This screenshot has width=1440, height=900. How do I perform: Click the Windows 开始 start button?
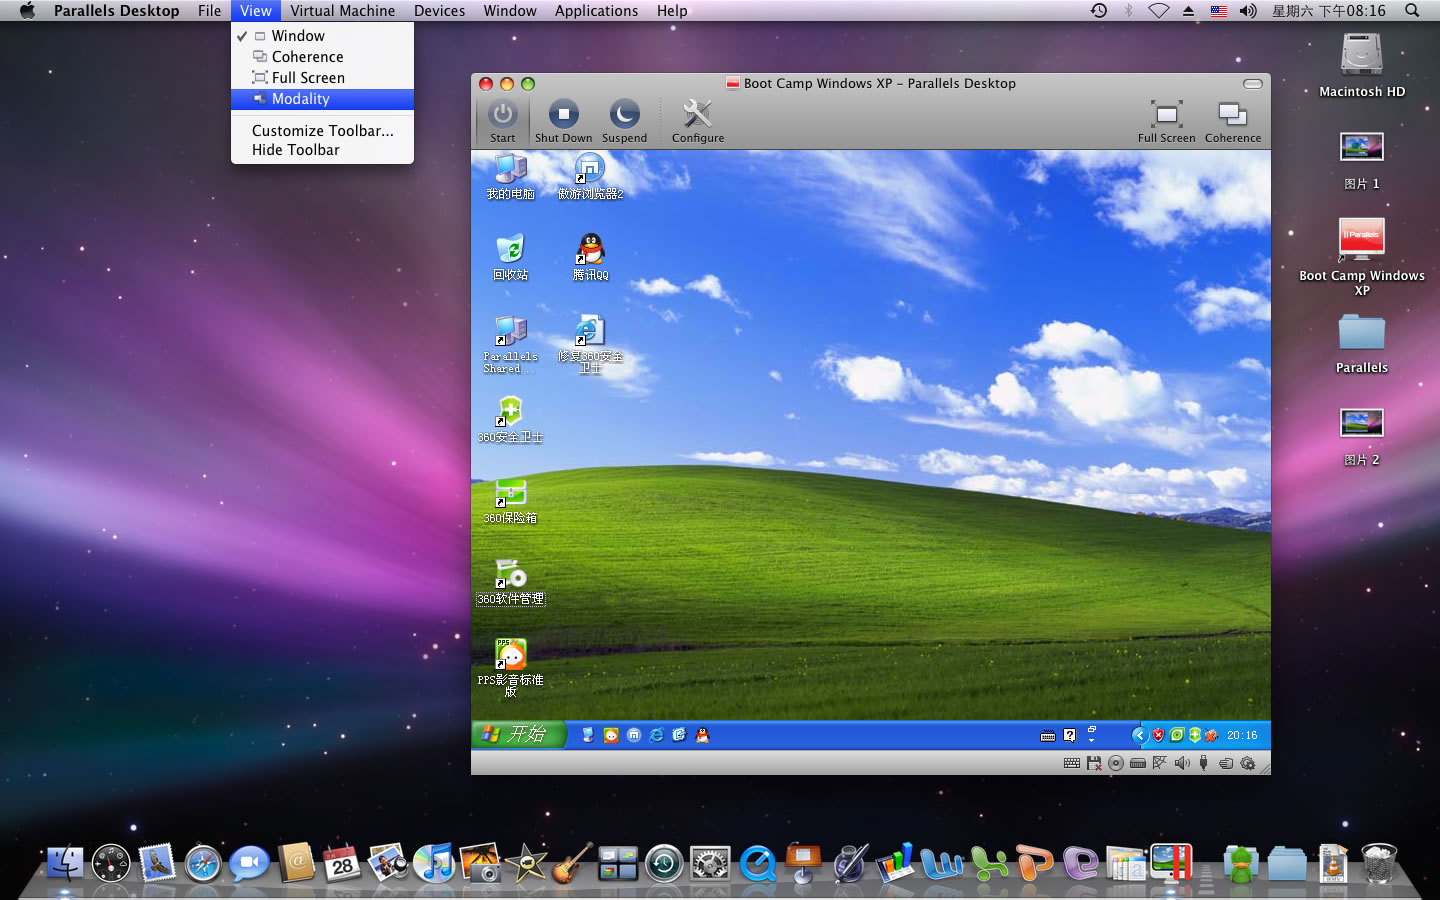[519, 734]
